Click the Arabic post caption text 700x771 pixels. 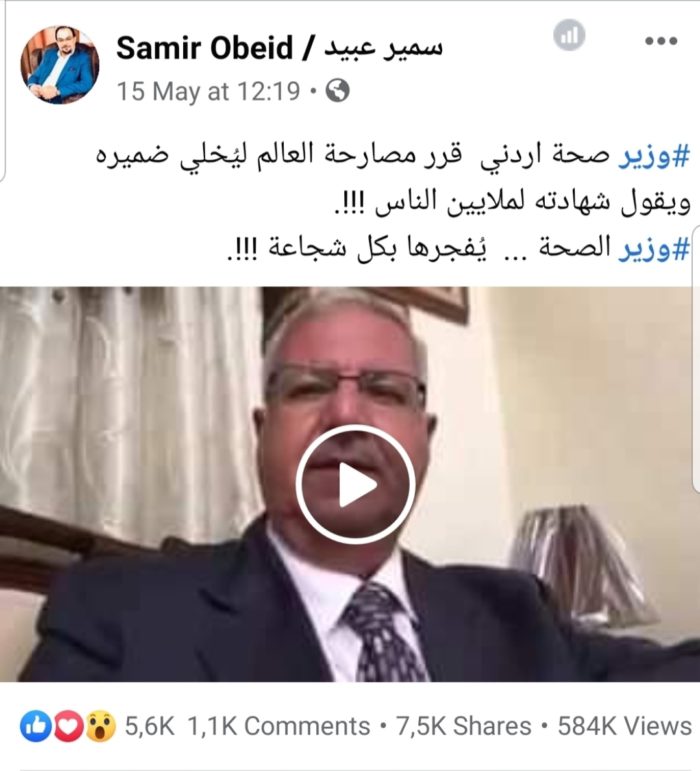tap(393, 202)
